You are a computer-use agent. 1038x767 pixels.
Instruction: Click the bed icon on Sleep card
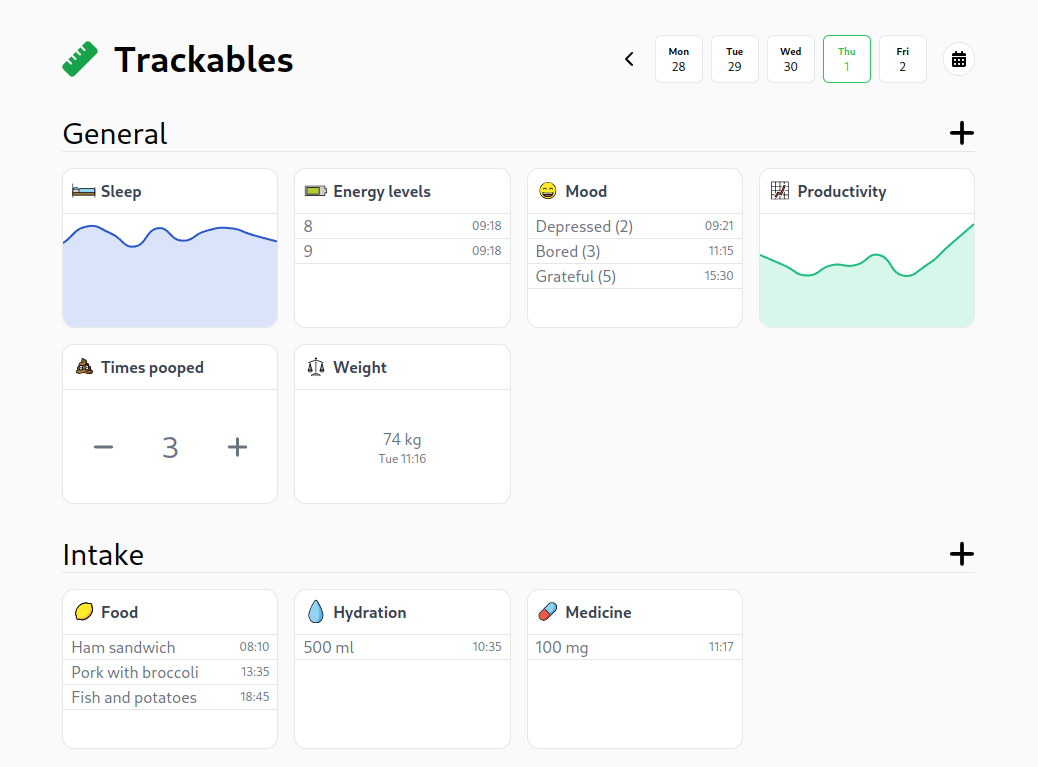pyautogui.click(x=83, y=191)
